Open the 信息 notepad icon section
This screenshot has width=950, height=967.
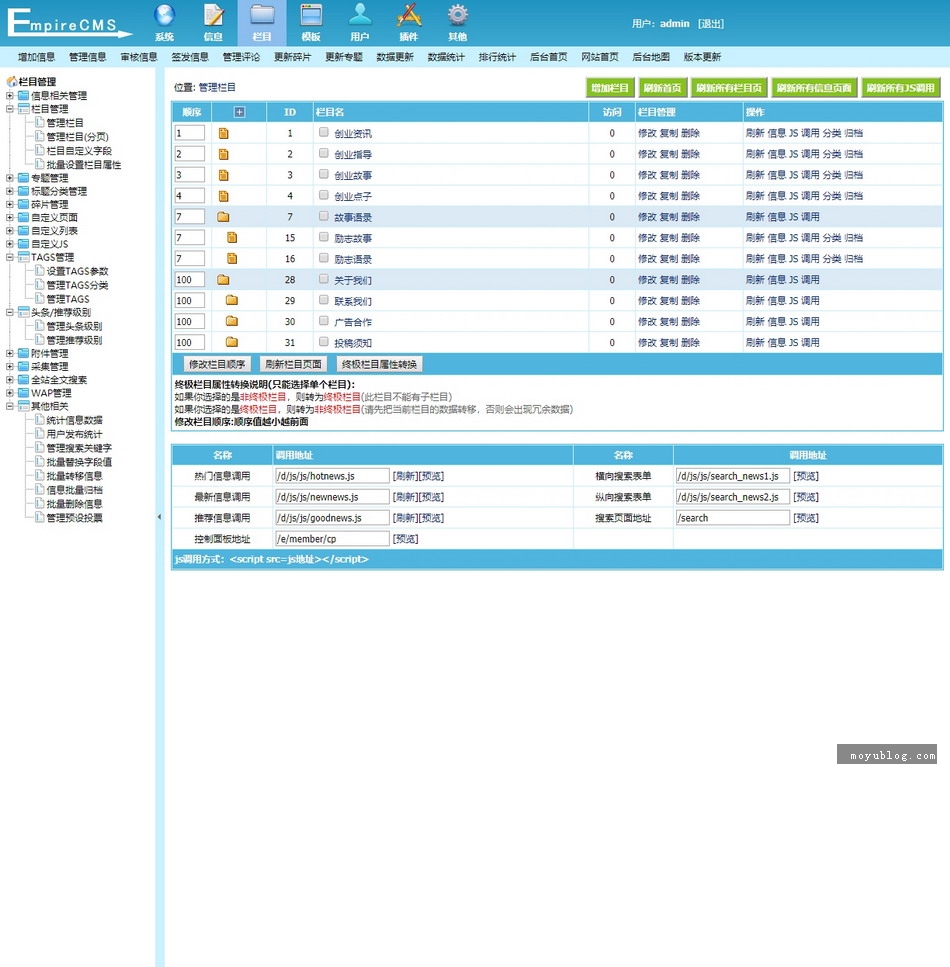coord(213,22)
